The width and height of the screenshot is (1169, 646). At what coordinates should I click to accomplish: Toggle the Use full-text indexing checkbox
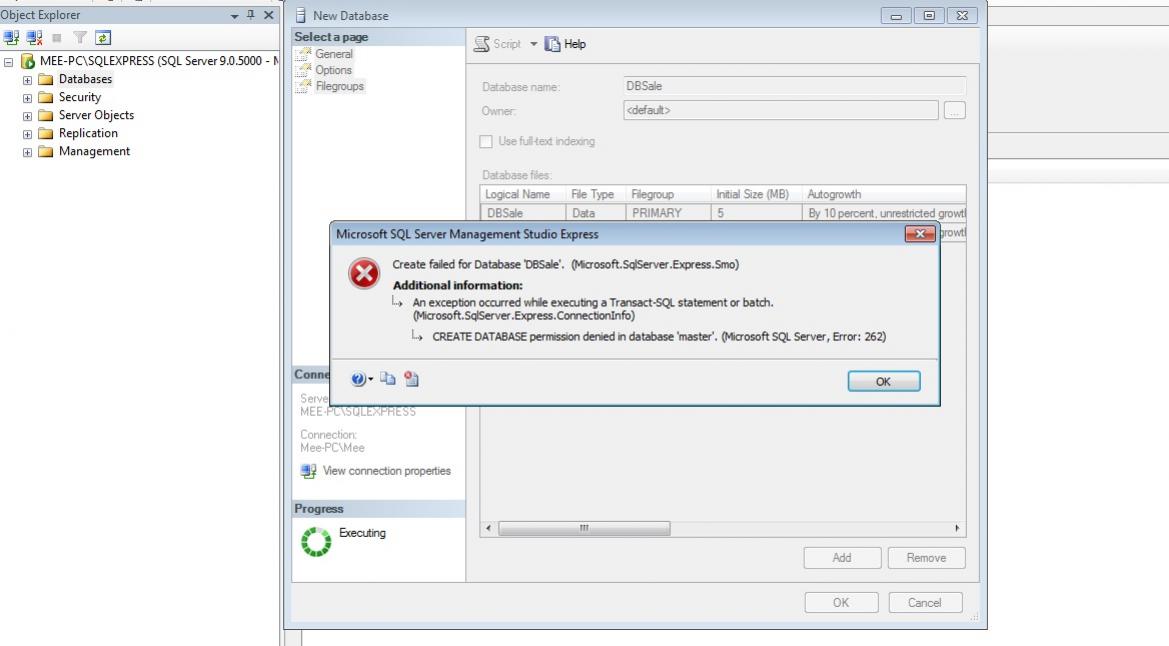coord(486,142)
